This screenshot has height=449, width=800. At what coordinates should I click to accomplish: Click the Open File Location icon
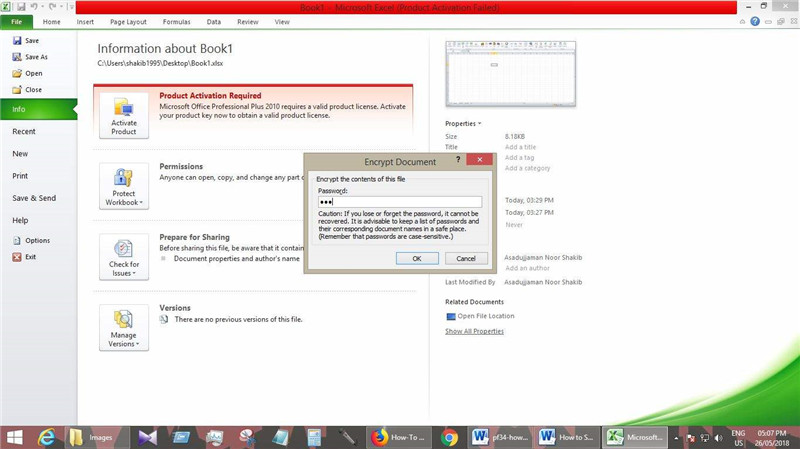click(x=450, y=316)
